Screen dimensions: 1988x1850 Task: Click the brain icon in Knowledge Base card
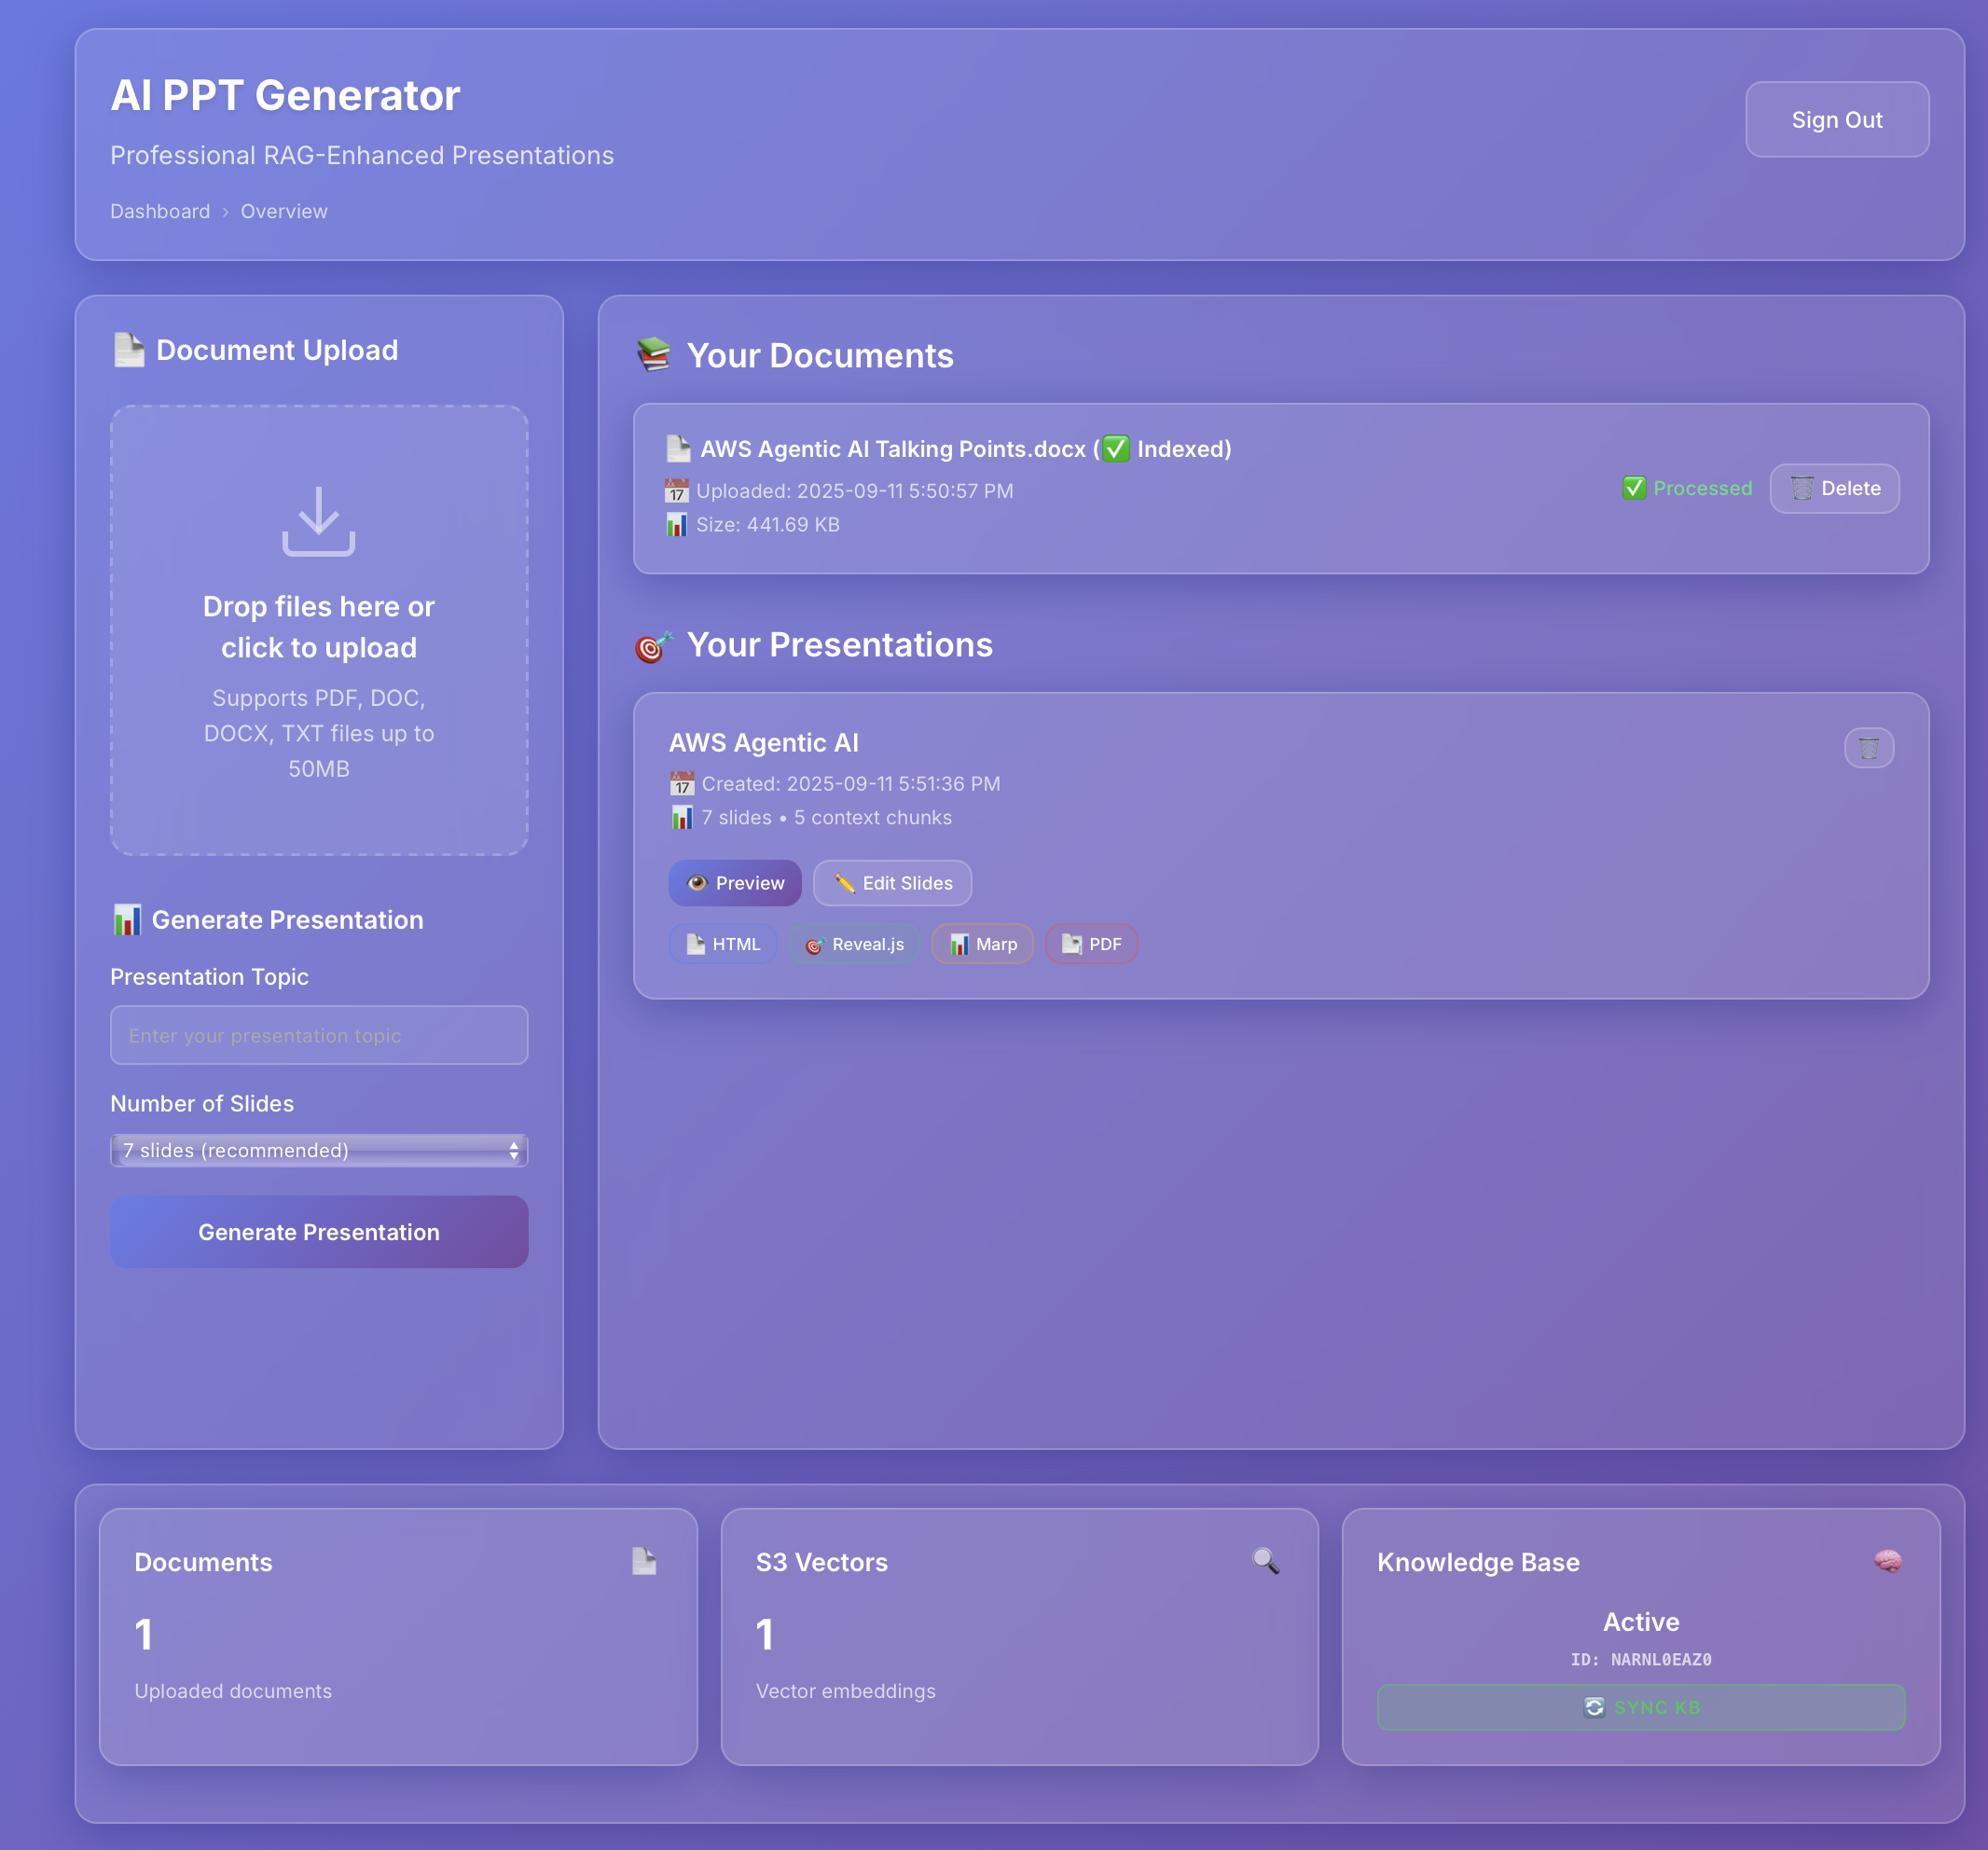pyautogui.click(x=1887, y=1560)
